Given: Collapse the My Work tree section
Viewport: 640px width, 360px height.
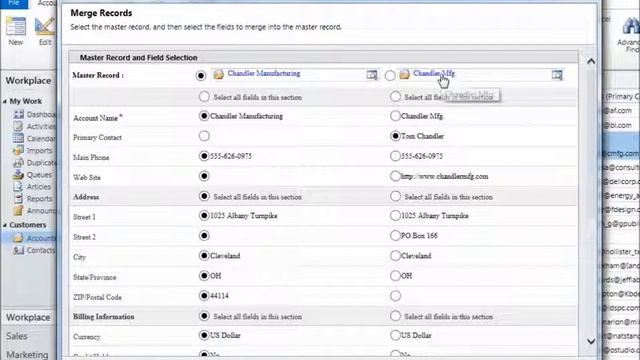Looking at the screenshot, I should click(x=5, y=101).
